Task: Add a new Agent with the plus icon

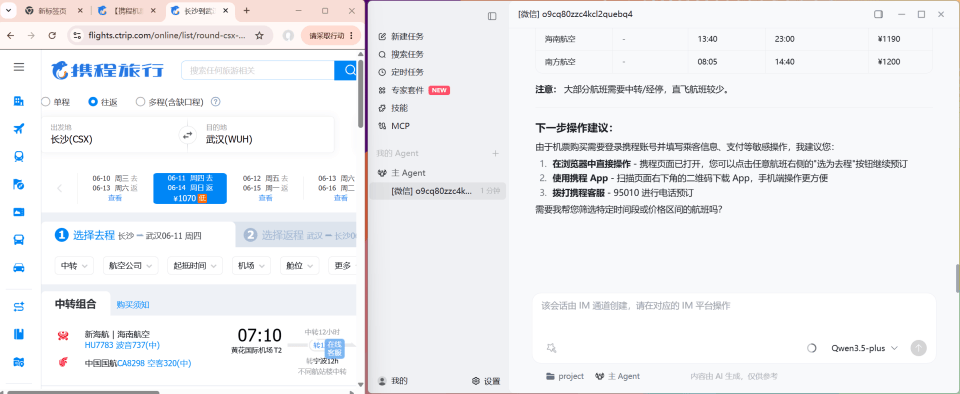Action: click(x=496, y=154)
